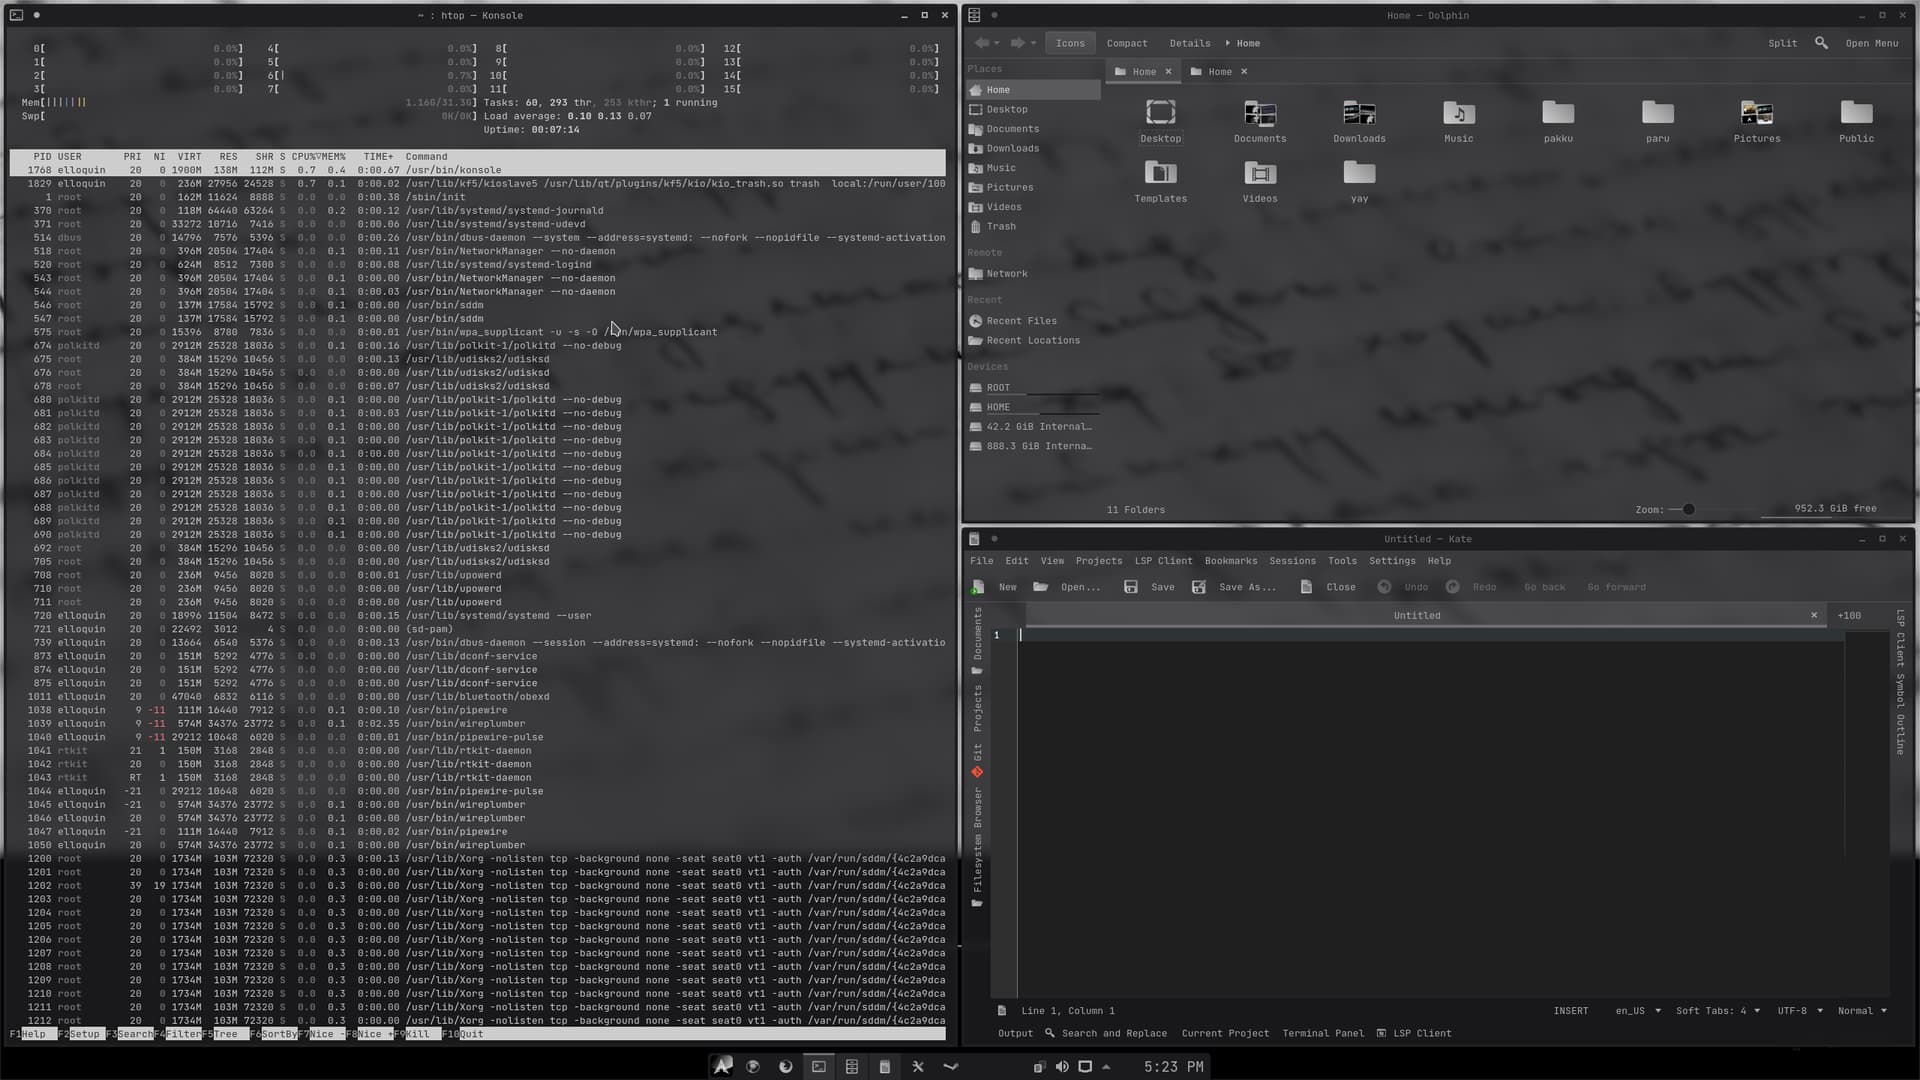Launch Firefox from the taskbar

(x=785, y=1067)
